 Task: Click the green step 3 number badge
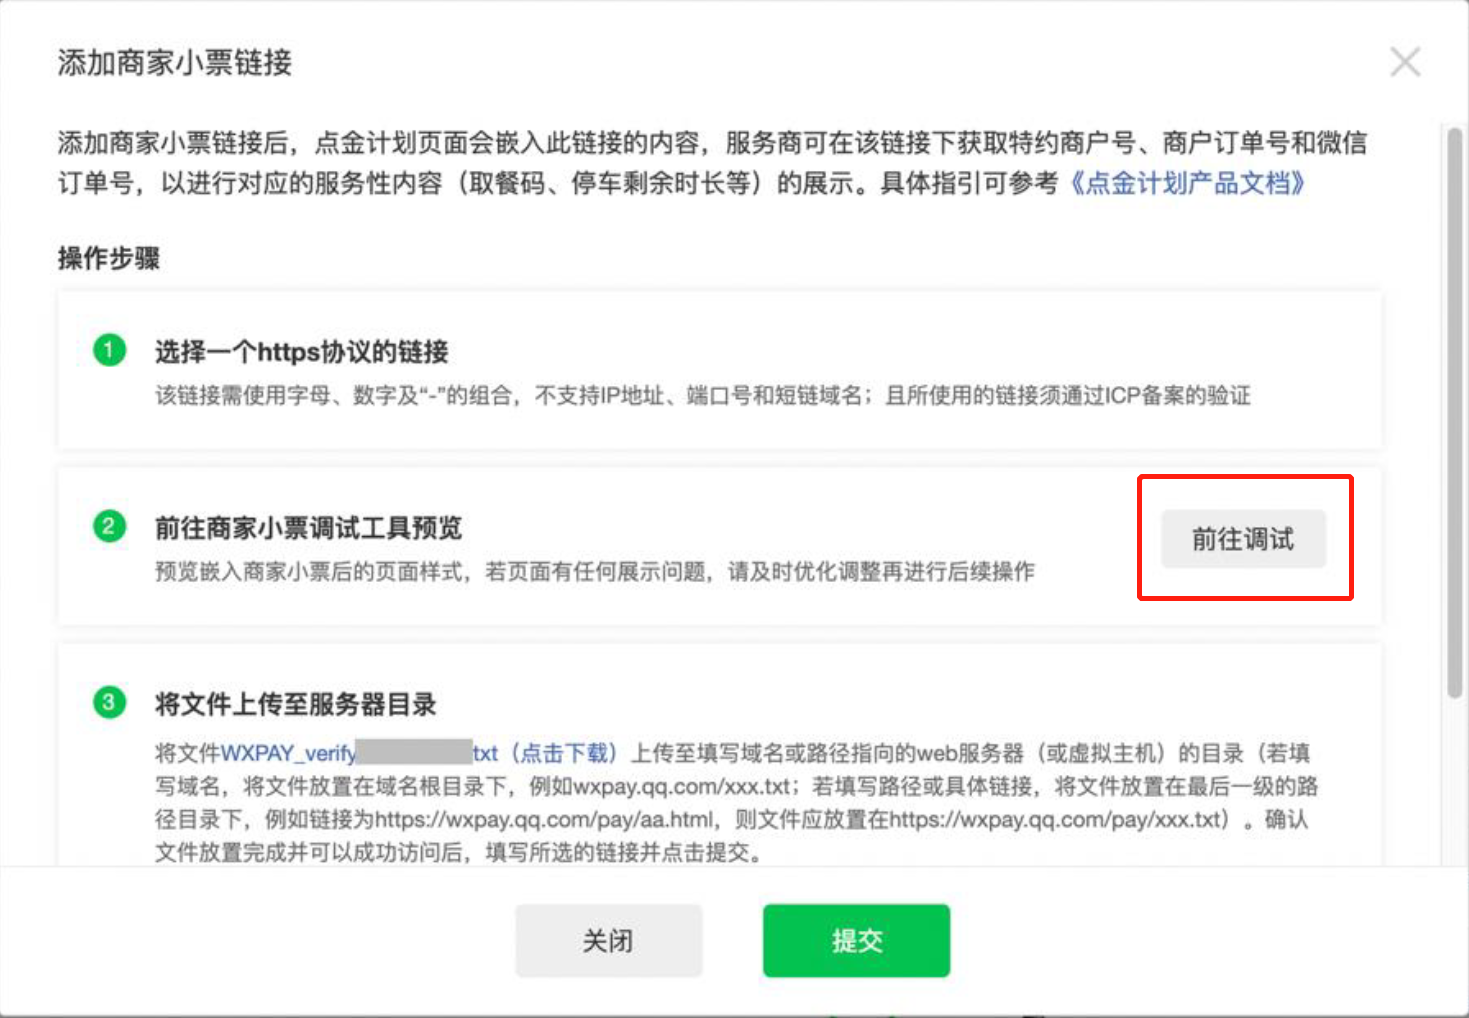point(109,702)
